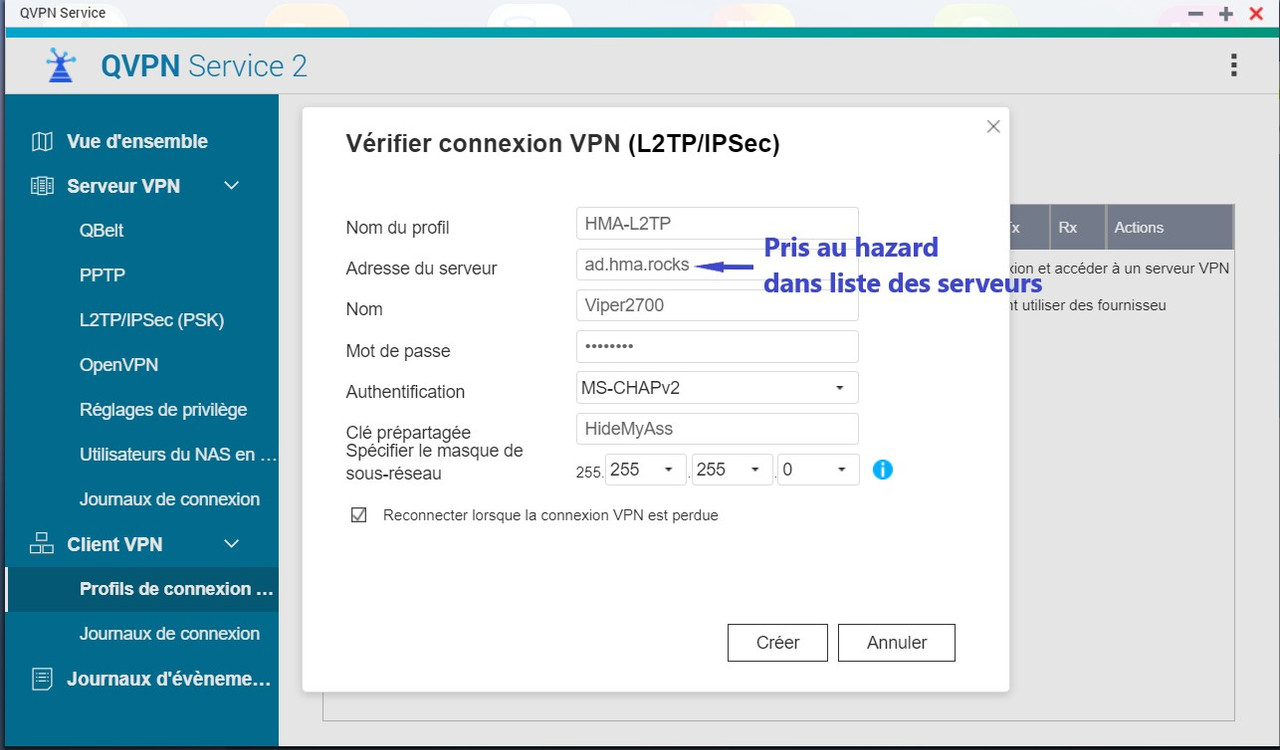Click the Nom du profil field
This screenshot has height=750, width=1280.
pyautogui.click(x=717, y=223)
